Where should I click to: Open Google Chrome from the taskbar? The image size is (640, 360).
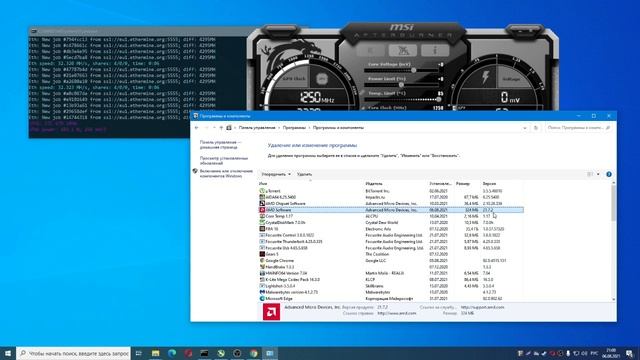pyautogui.click(x=254, y=353)
